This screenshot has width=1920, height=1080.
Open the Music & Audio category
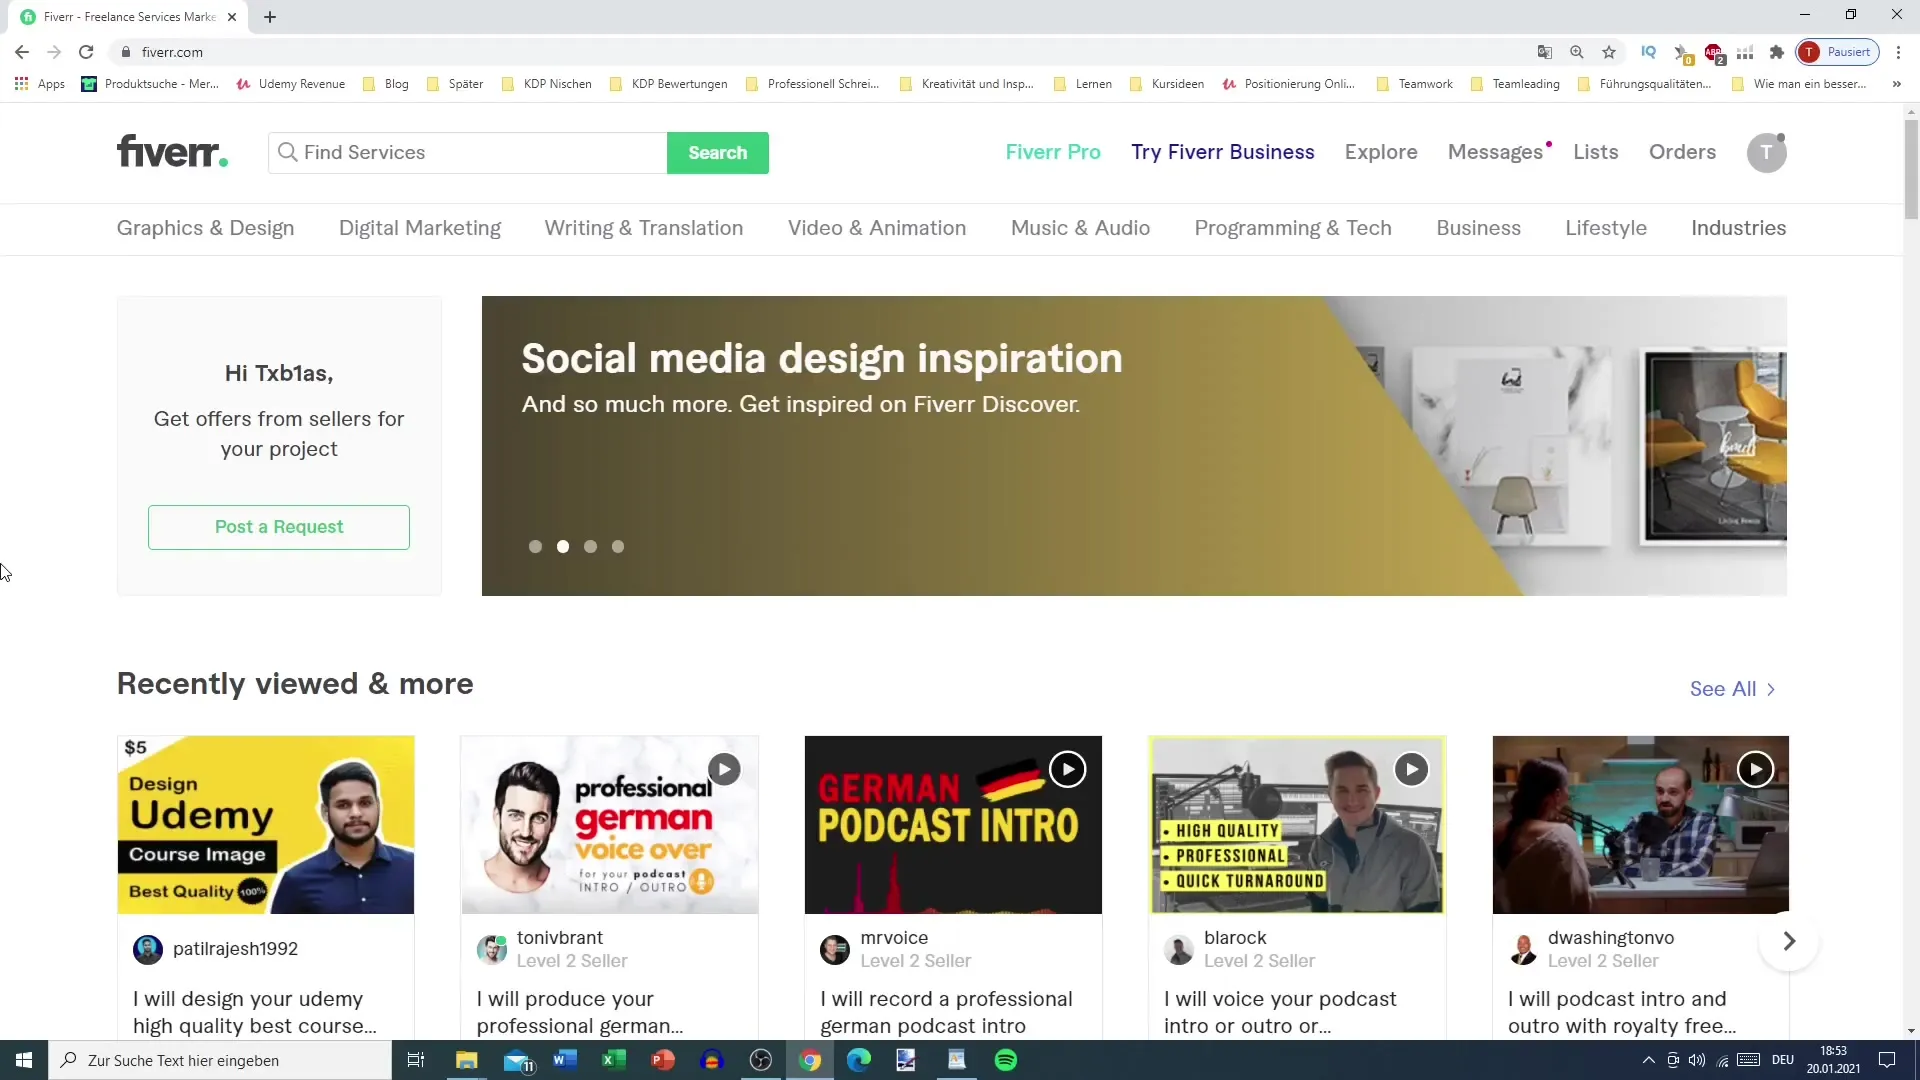point(1080,228)
